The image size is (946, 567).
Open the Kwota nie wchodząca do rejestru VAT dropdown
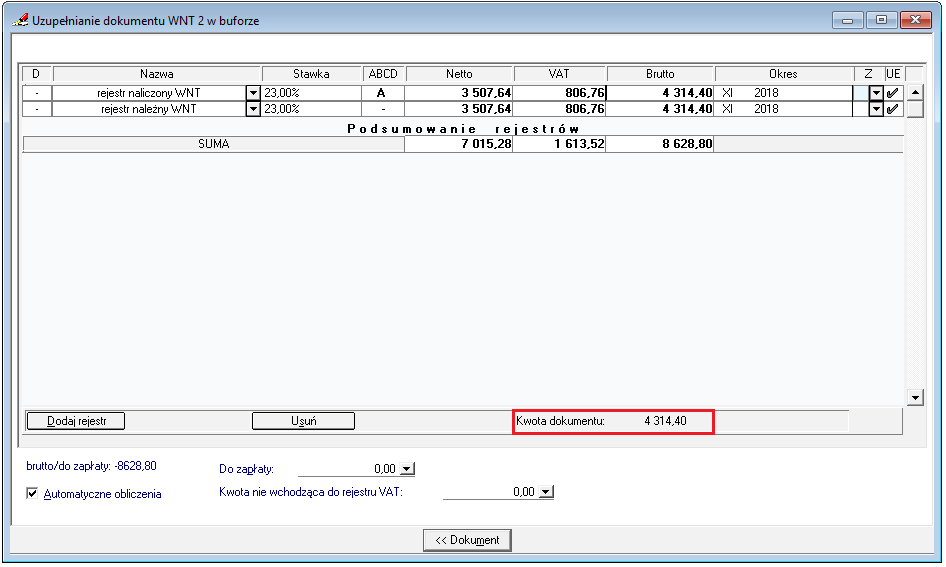[546, 492]
